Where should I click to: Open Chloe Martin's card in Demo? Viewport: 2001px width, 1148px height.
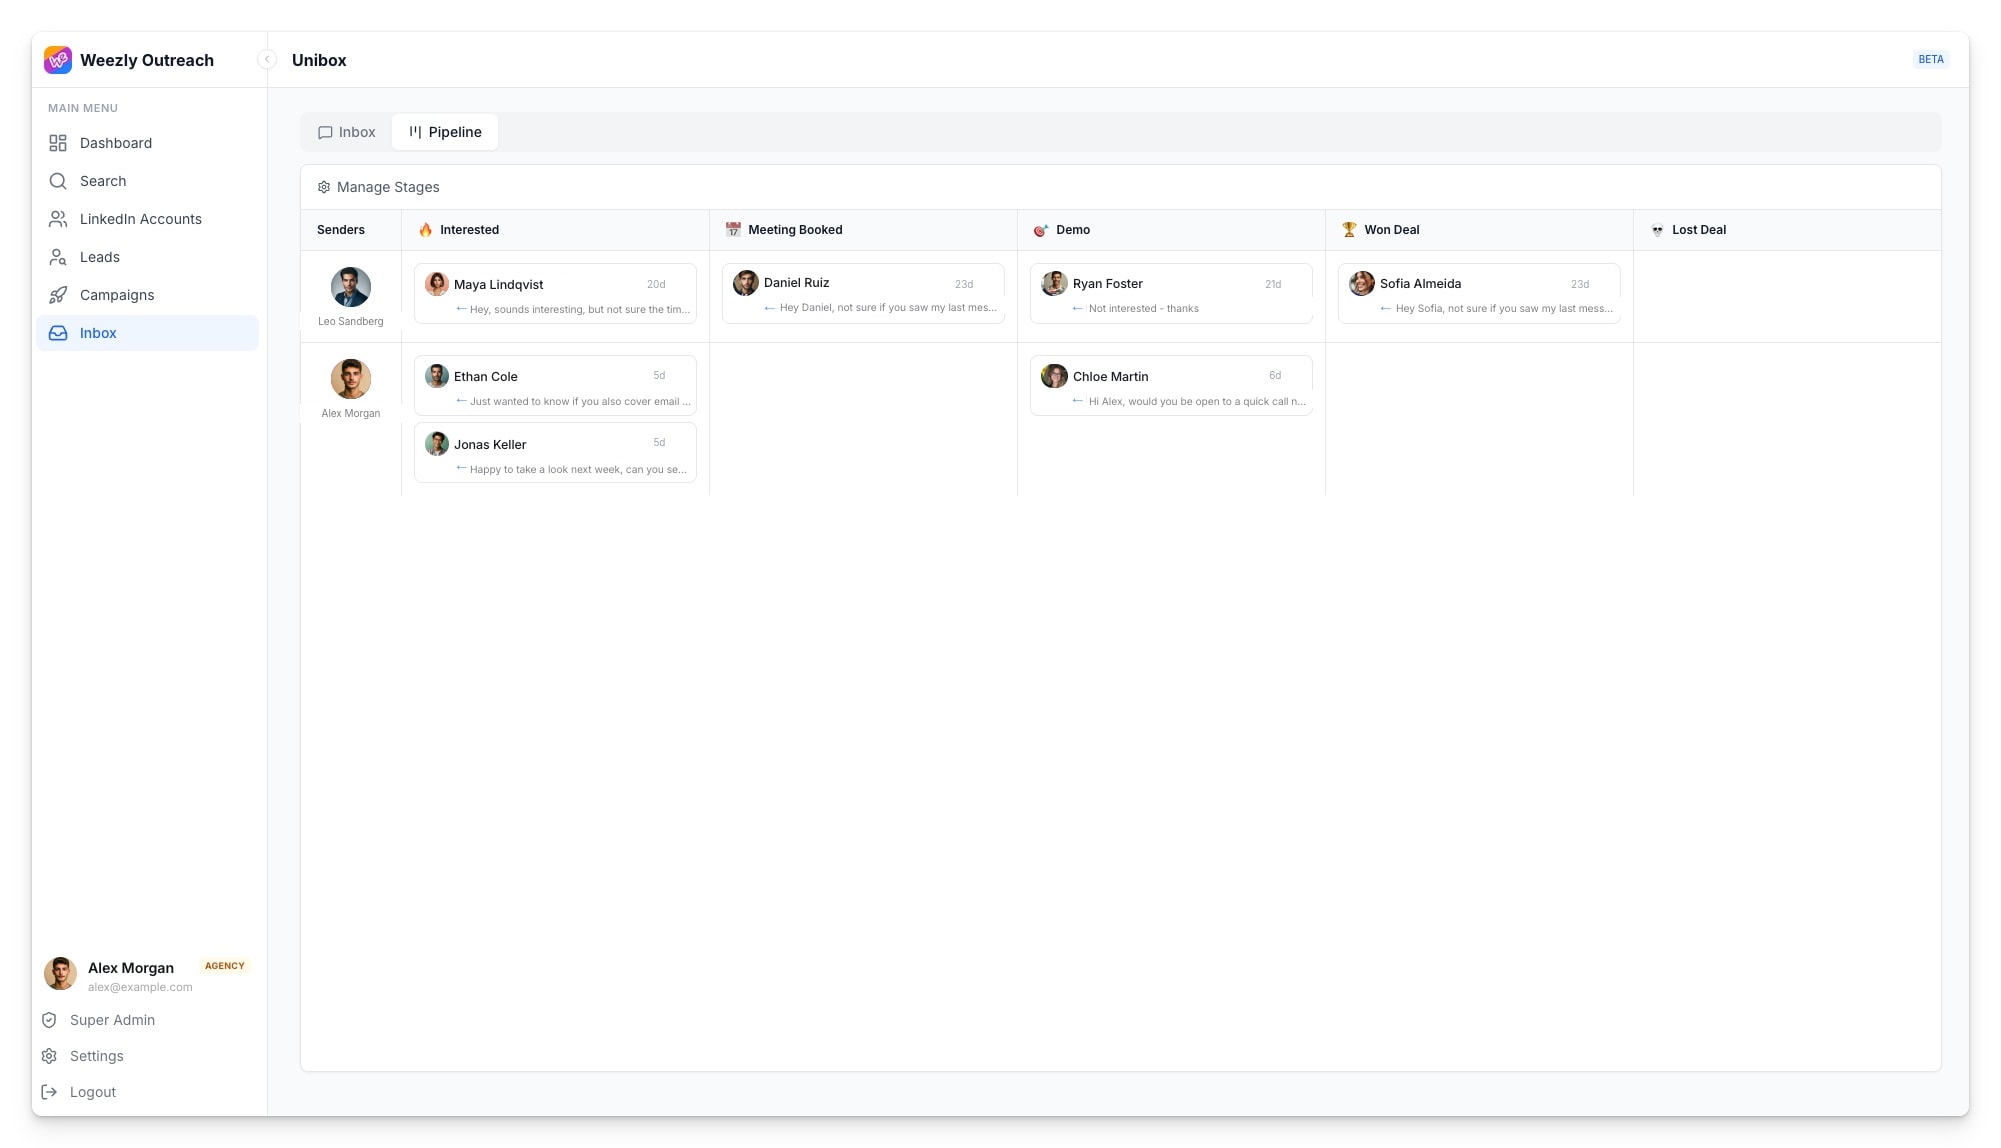1171,385
